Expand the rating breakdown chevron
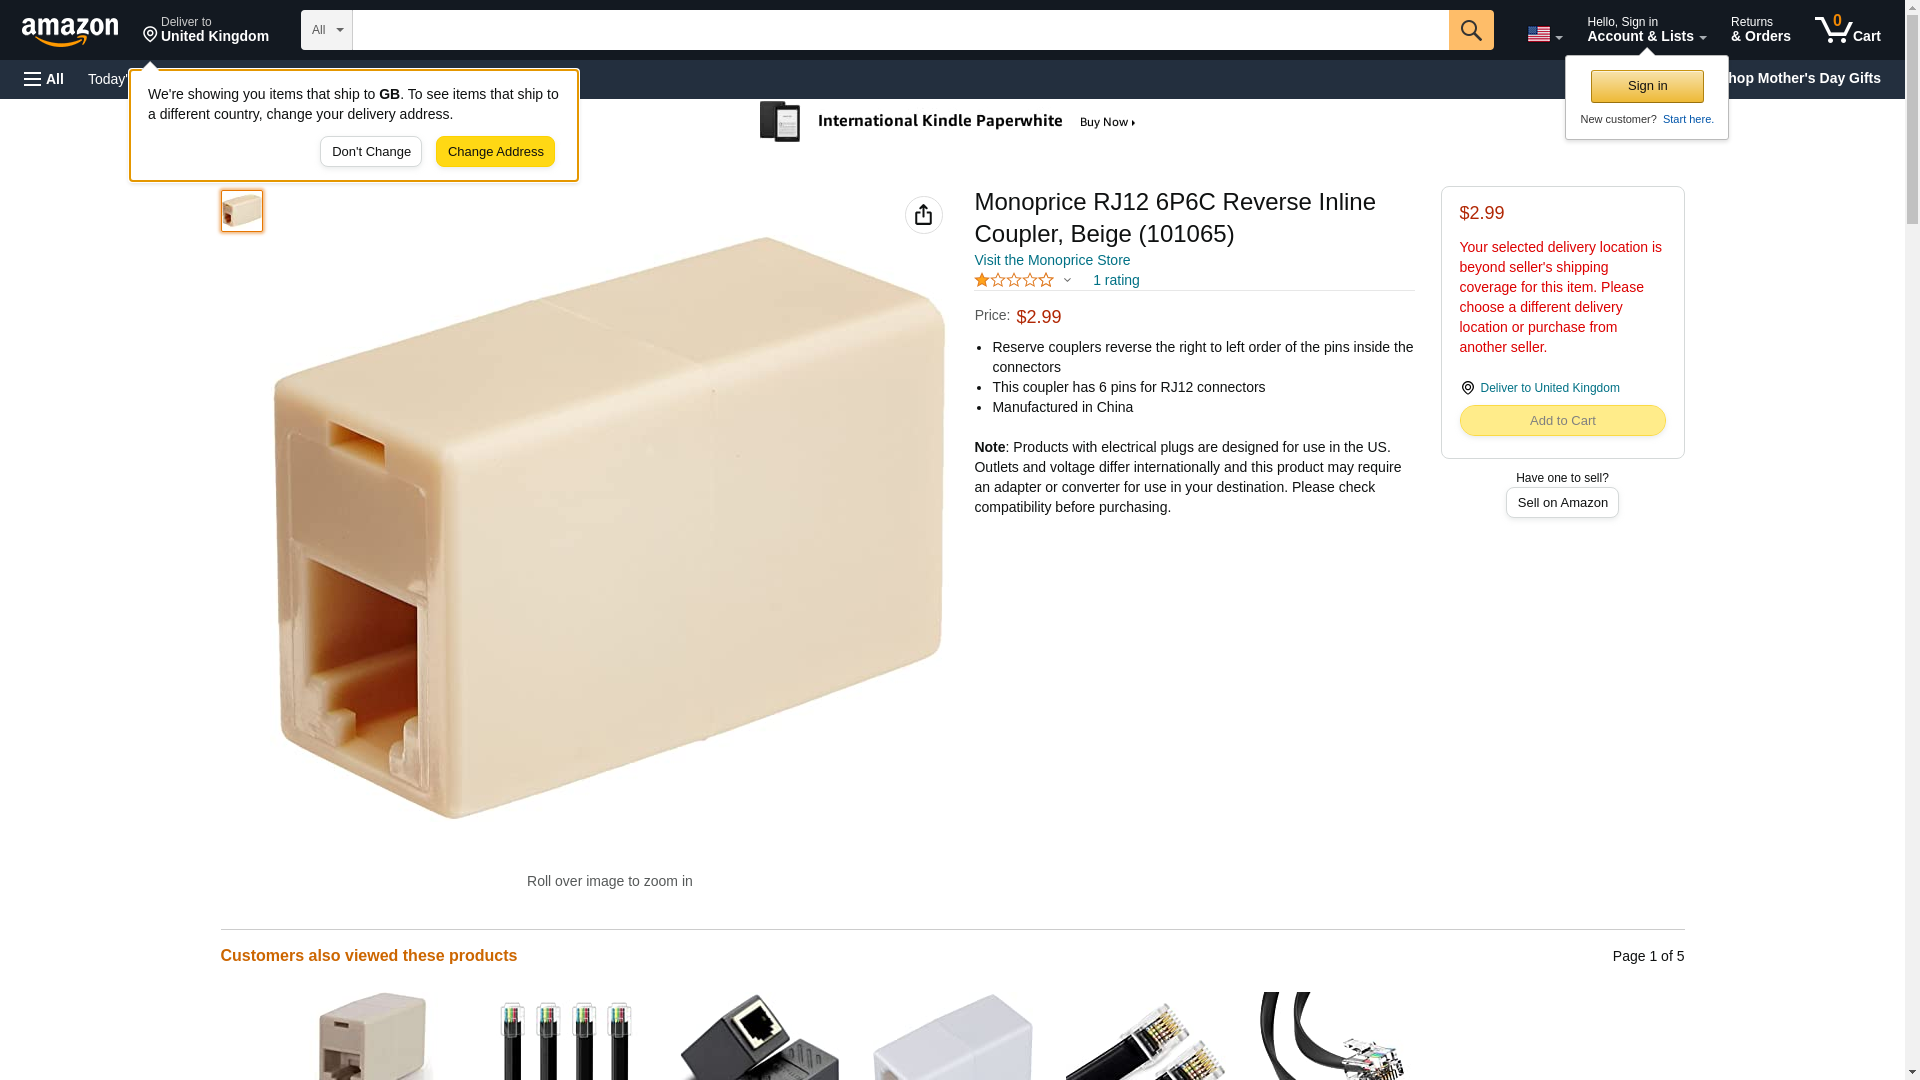This screenshot has height=1080, width=1920. coord(1067,281)
